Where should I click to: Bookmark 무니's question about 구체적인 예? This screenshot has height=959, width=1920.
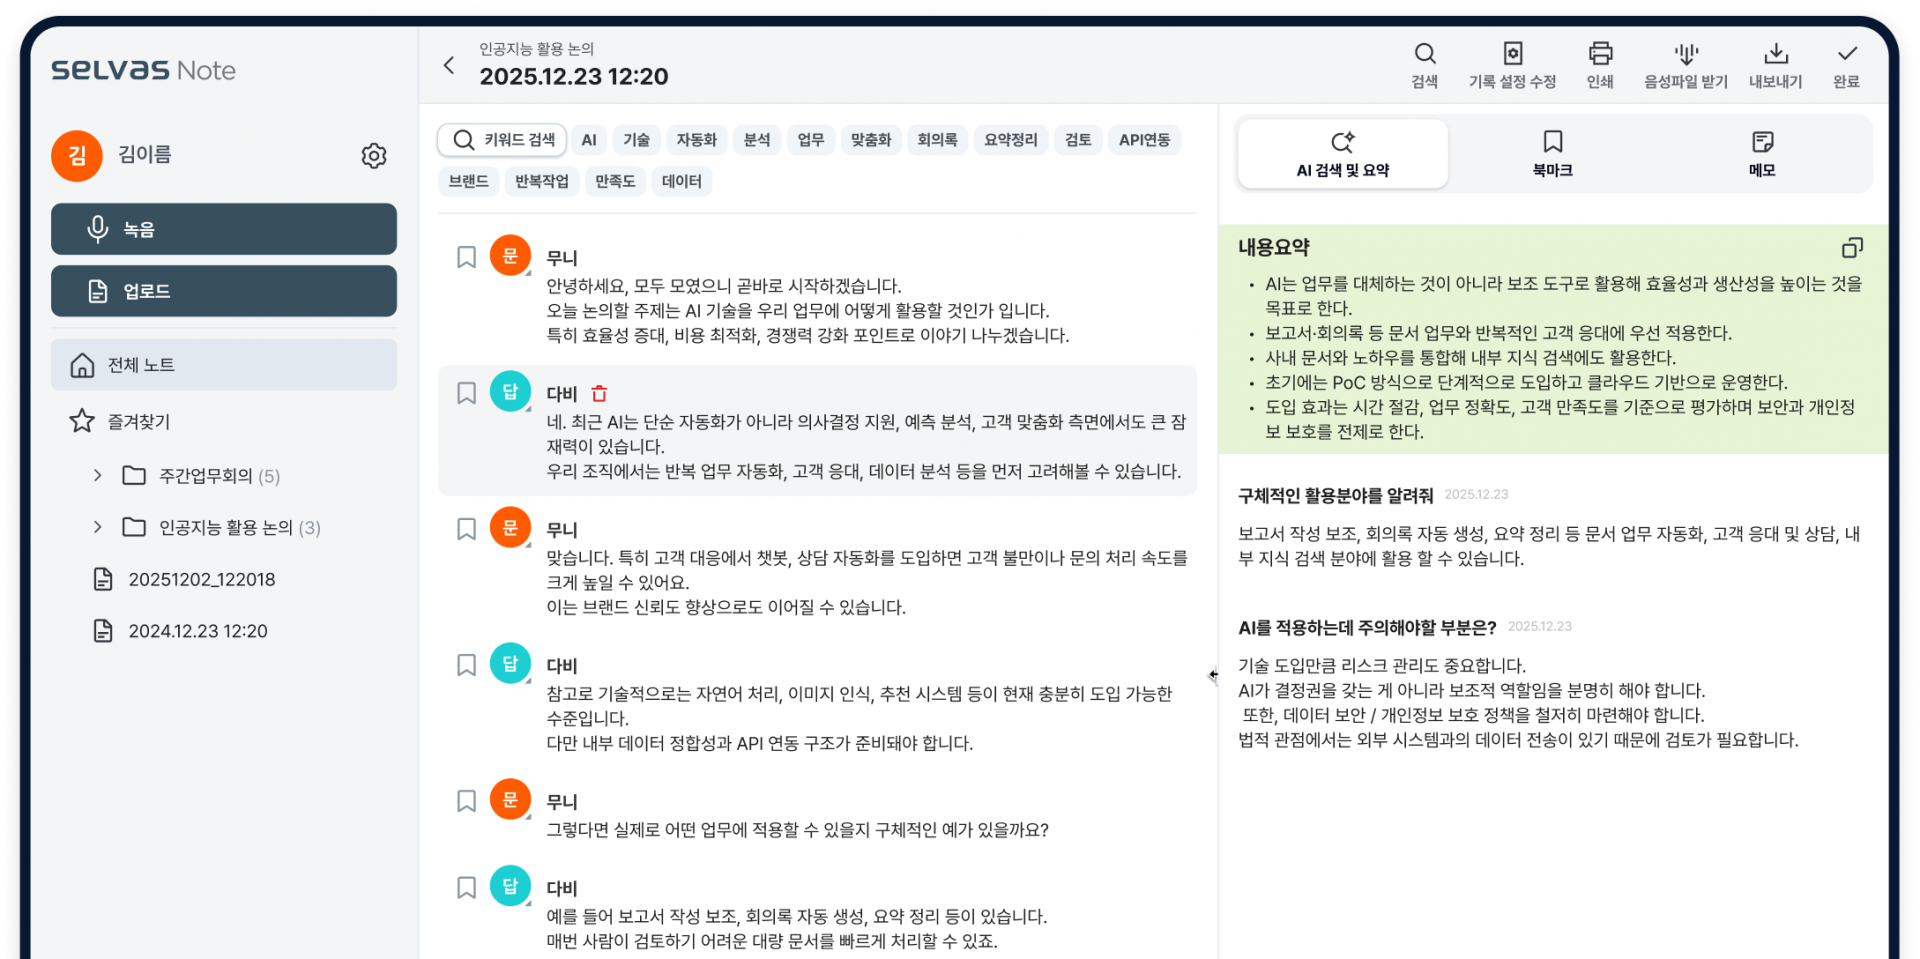click(465, 800)
